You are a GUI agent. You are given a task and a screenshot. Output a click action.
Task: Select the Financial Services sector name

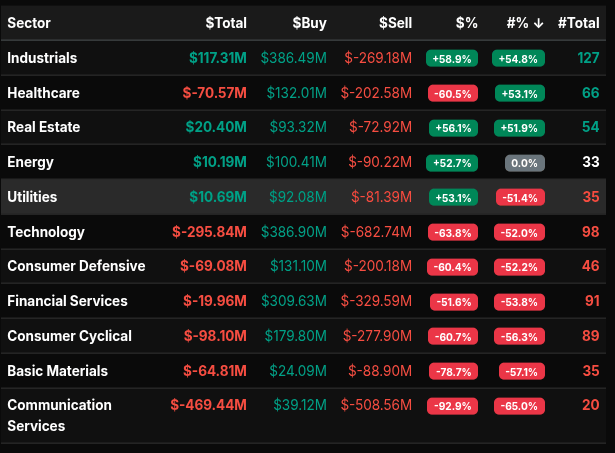tap(67, 301)
